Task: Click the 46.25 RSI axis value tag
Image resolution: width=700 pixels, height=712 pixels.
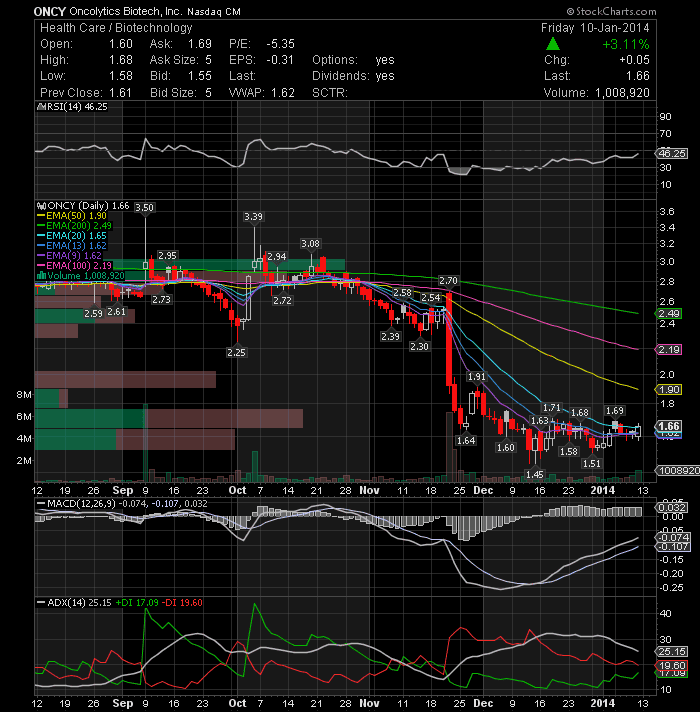Action: [x=672, y=153]
